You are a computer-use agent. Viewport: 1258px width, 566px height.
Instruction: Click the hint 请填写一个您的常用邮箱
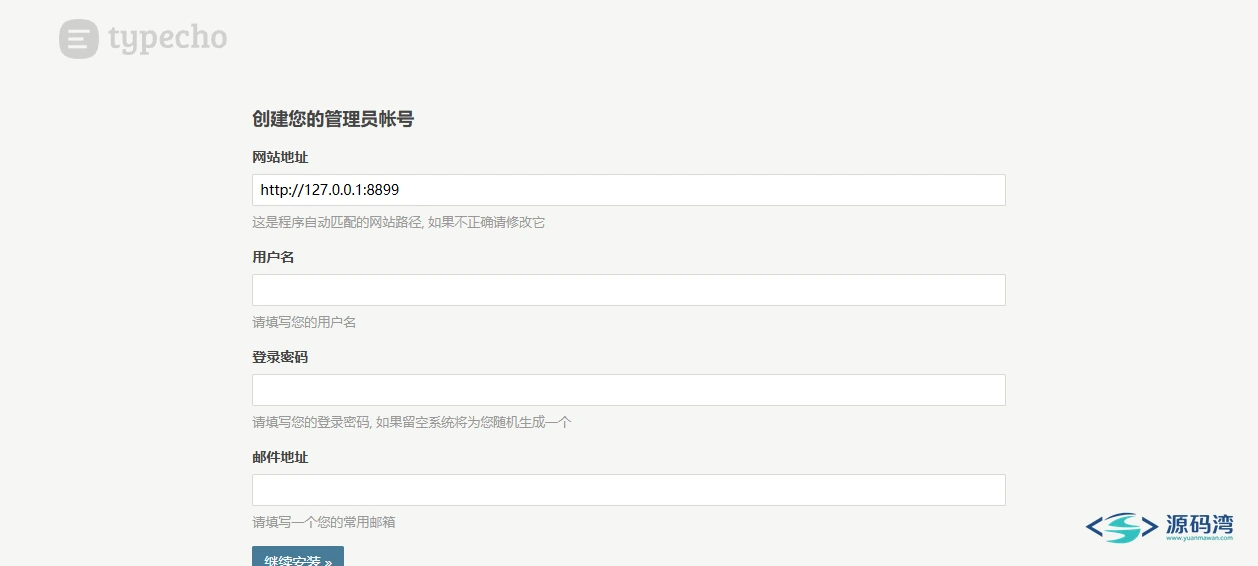click(x=324, y=522)
